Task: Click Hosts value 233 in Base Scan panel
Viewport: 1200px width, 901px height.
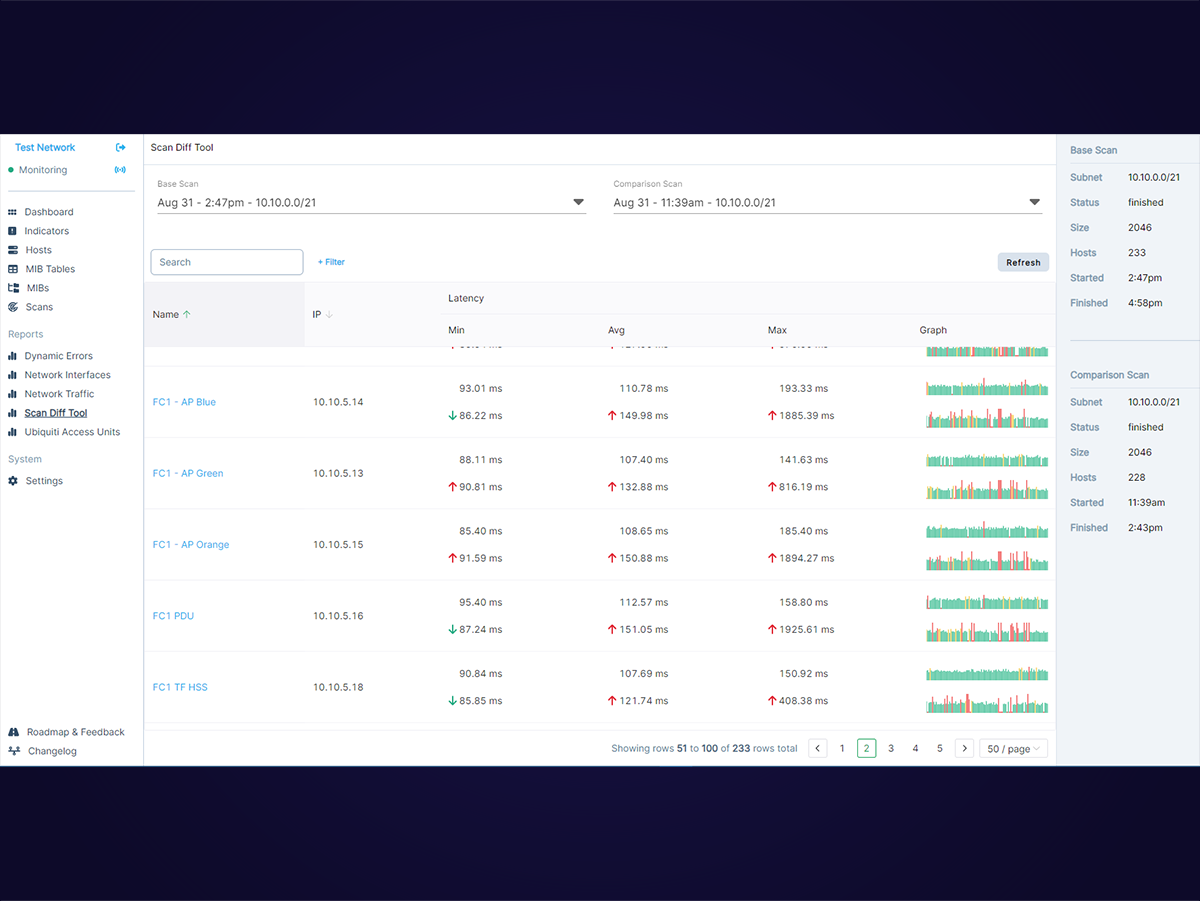Action: click(x=1137, y=253)
